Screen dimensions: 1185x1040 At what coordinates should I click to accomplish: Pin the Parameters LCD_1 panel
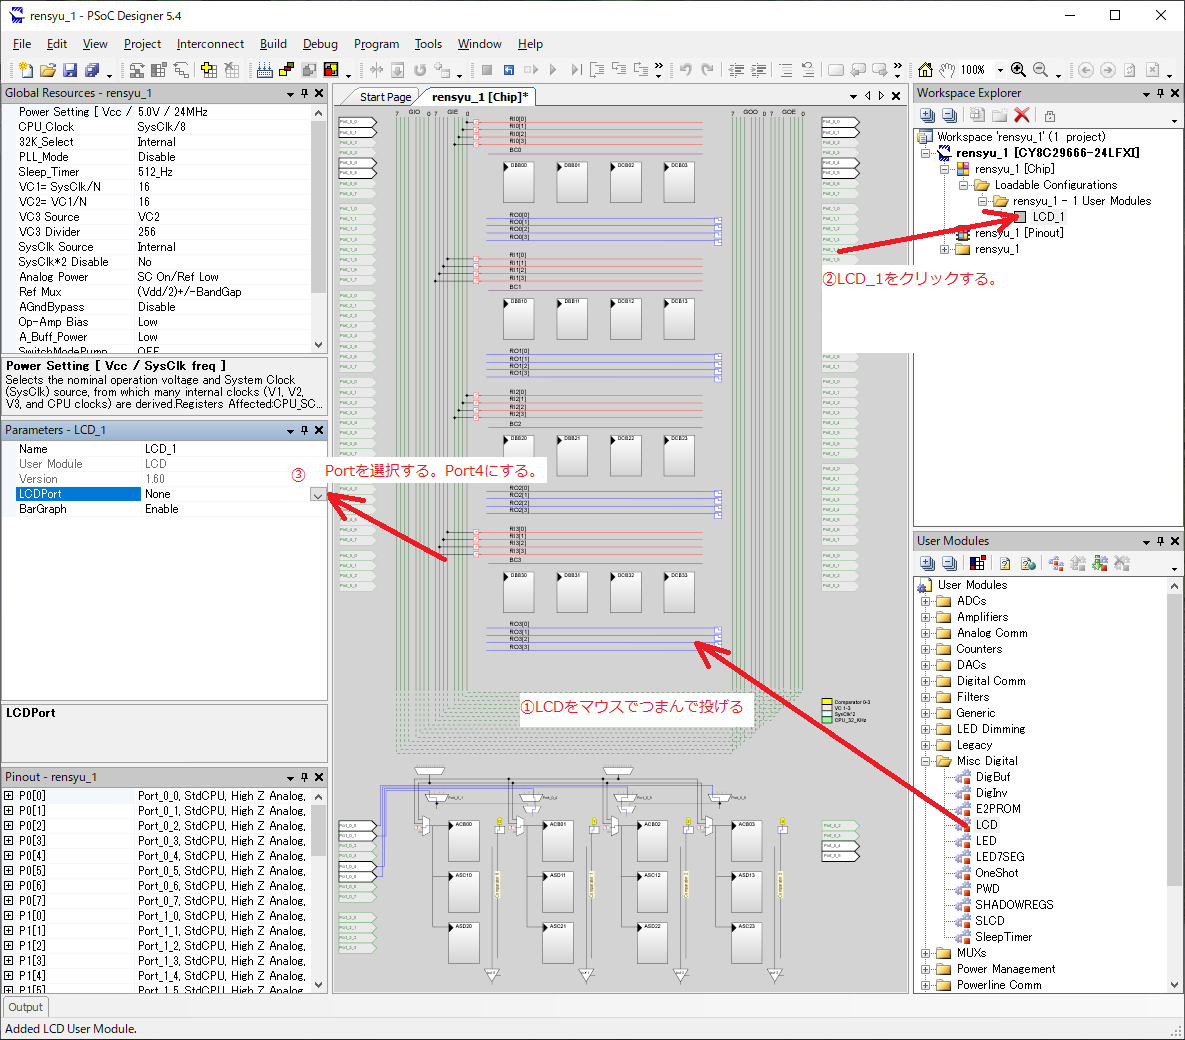click(305, 430)
